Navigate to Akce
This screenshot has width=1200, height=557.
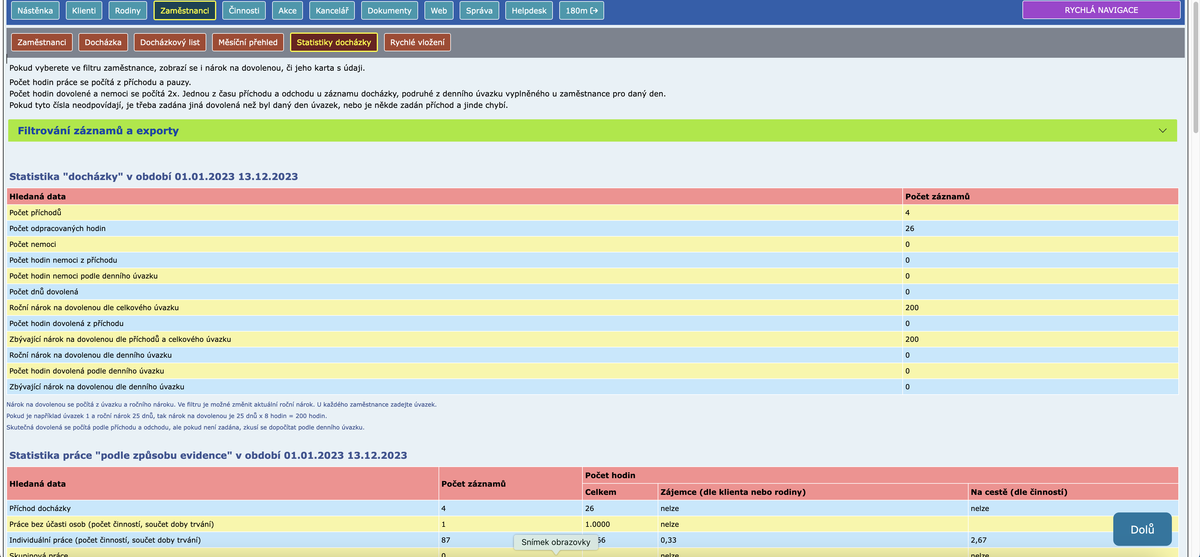(x=287, y=10)
